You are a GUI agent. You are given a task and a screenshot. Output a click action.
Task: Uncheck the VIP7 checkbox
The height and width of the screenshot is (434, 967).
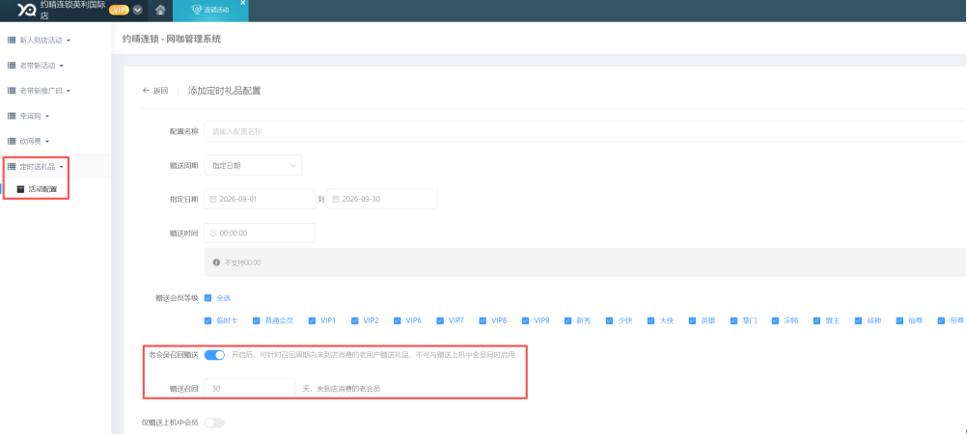click(440, 321)
